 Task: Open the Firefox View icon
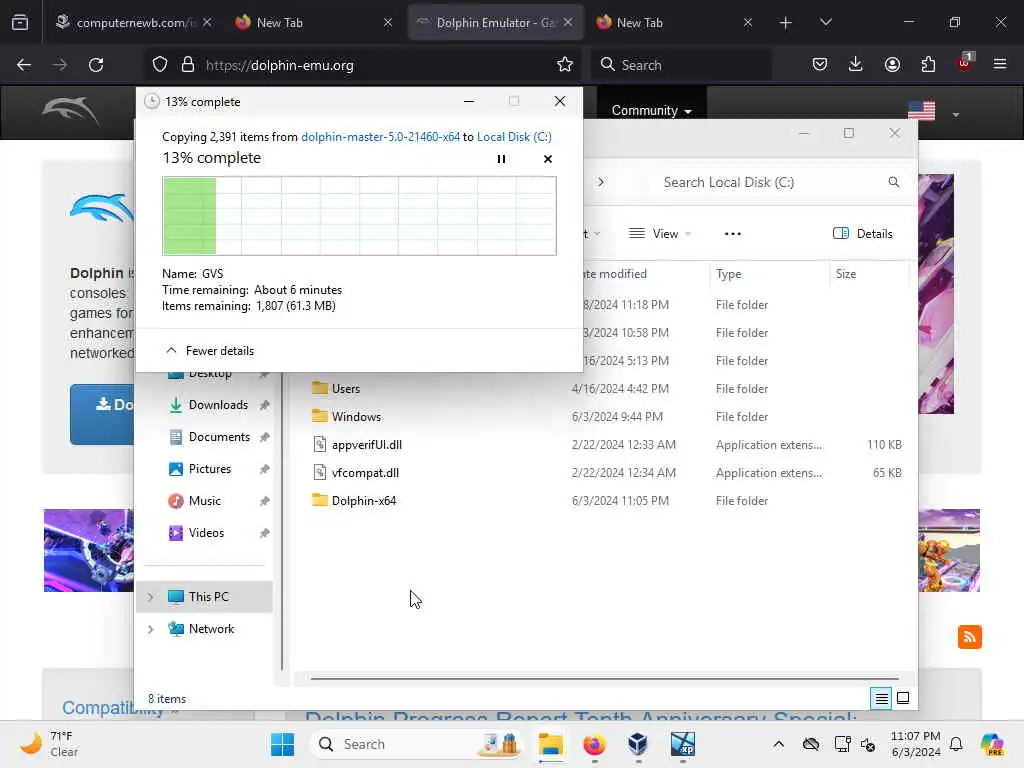click(20, 22)
